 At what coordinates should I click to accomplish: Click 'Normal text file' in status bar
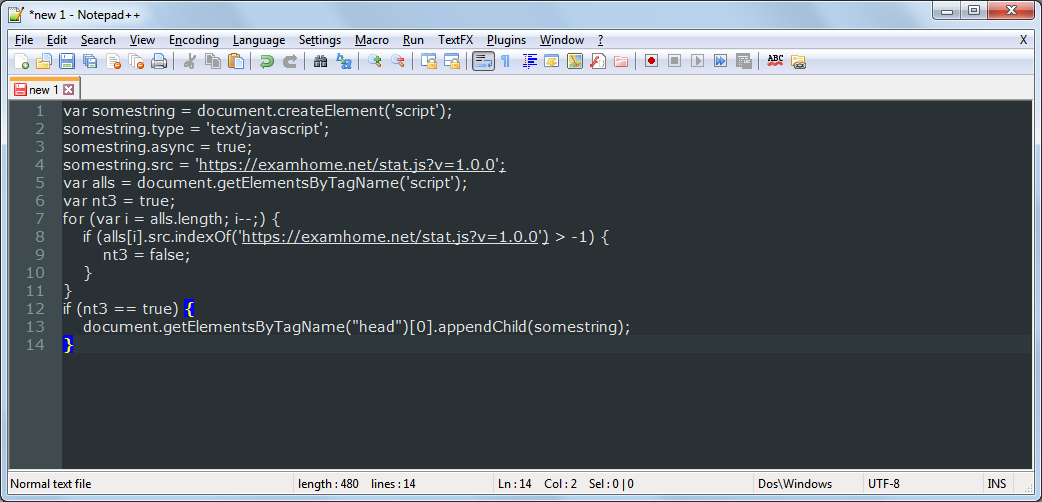coord(51,484)
